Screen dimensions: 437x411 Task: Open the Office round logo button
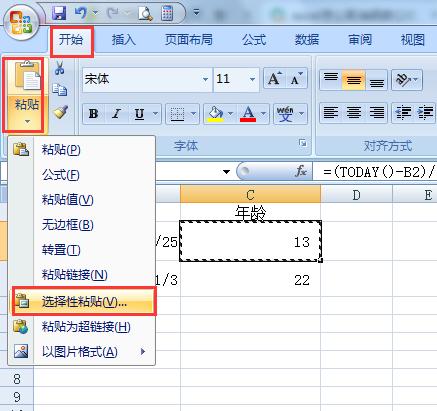pyautogui.click(x=21, y=23)
